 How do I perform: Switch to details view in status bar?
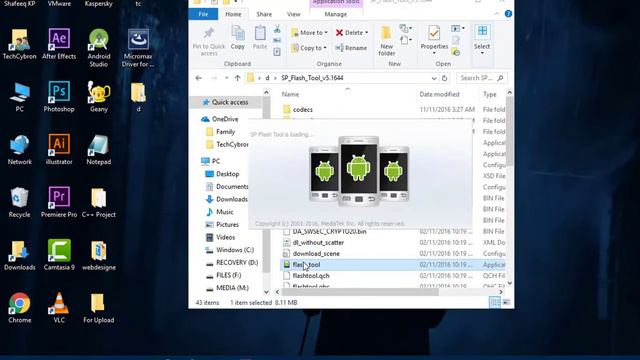pyautogui.click(x=494, y=302)
